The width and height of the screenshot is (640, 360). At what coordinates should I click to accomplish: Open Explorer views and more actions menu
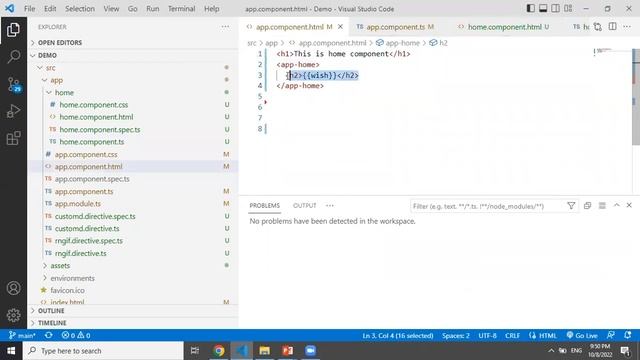pos(225,27)
